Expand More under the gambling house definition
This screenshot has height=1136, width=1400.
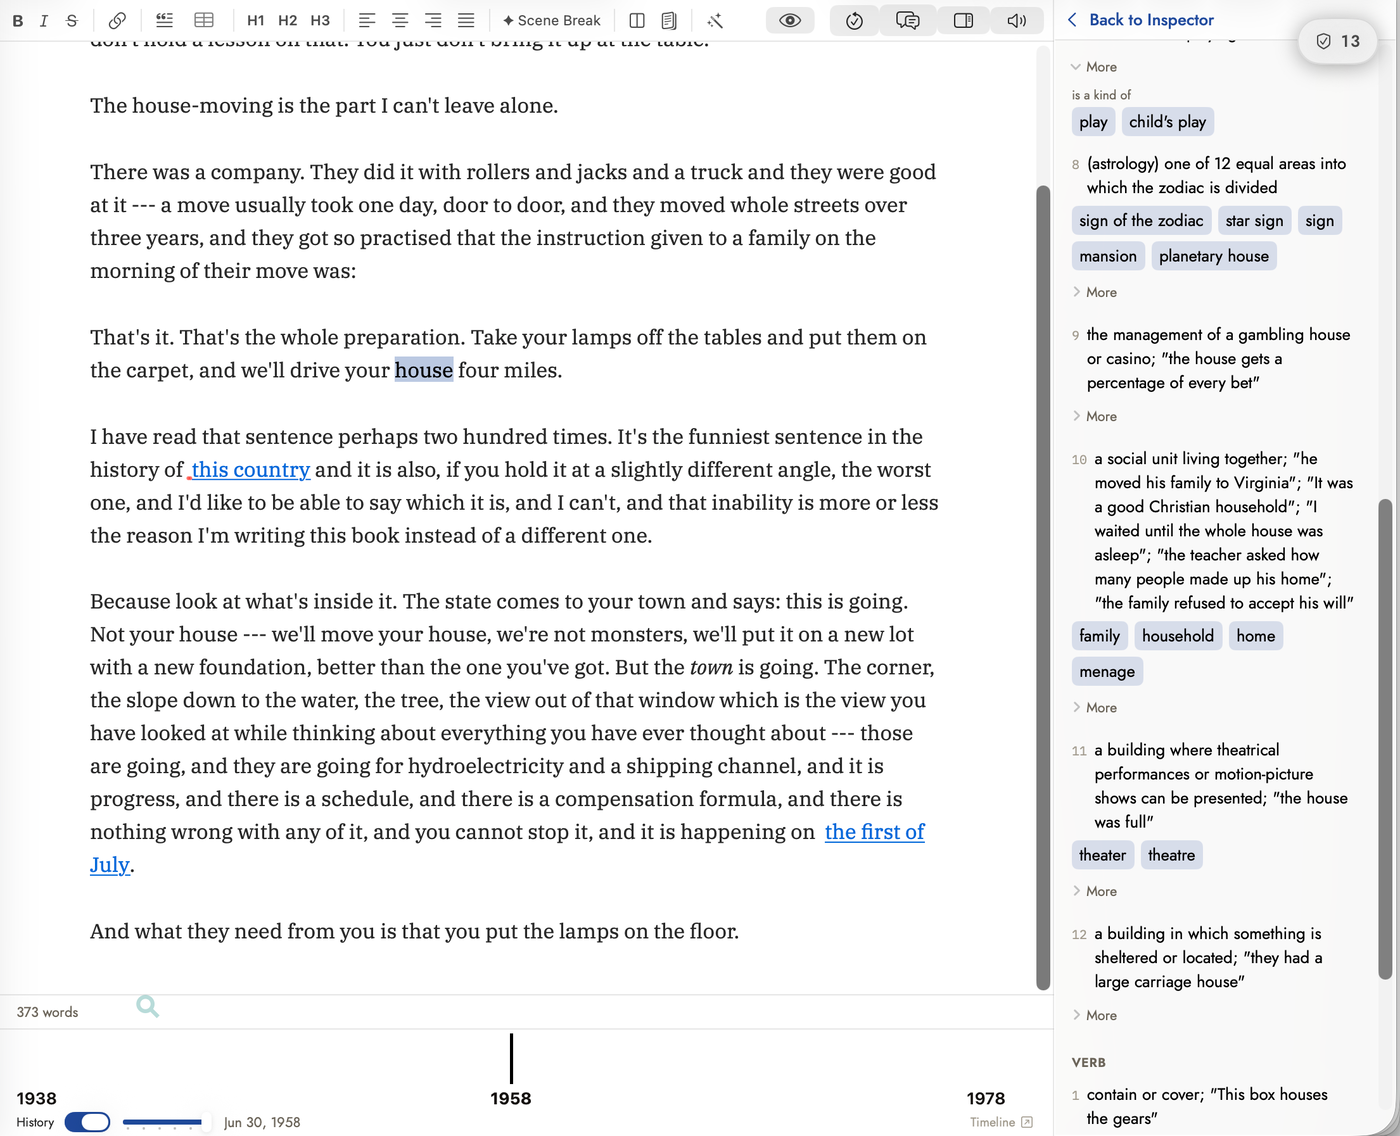point(1094,416)
